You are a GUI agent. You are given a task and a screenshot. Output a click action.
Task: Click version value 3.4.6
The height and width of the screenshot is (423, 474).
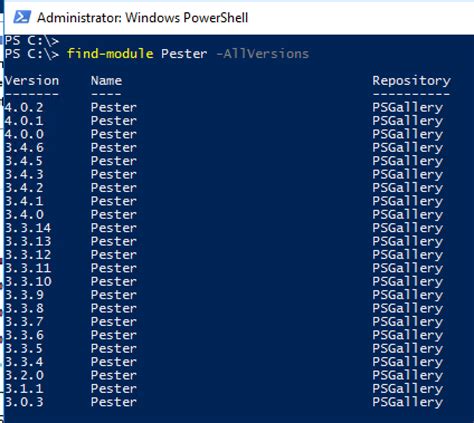pos(24,147)
